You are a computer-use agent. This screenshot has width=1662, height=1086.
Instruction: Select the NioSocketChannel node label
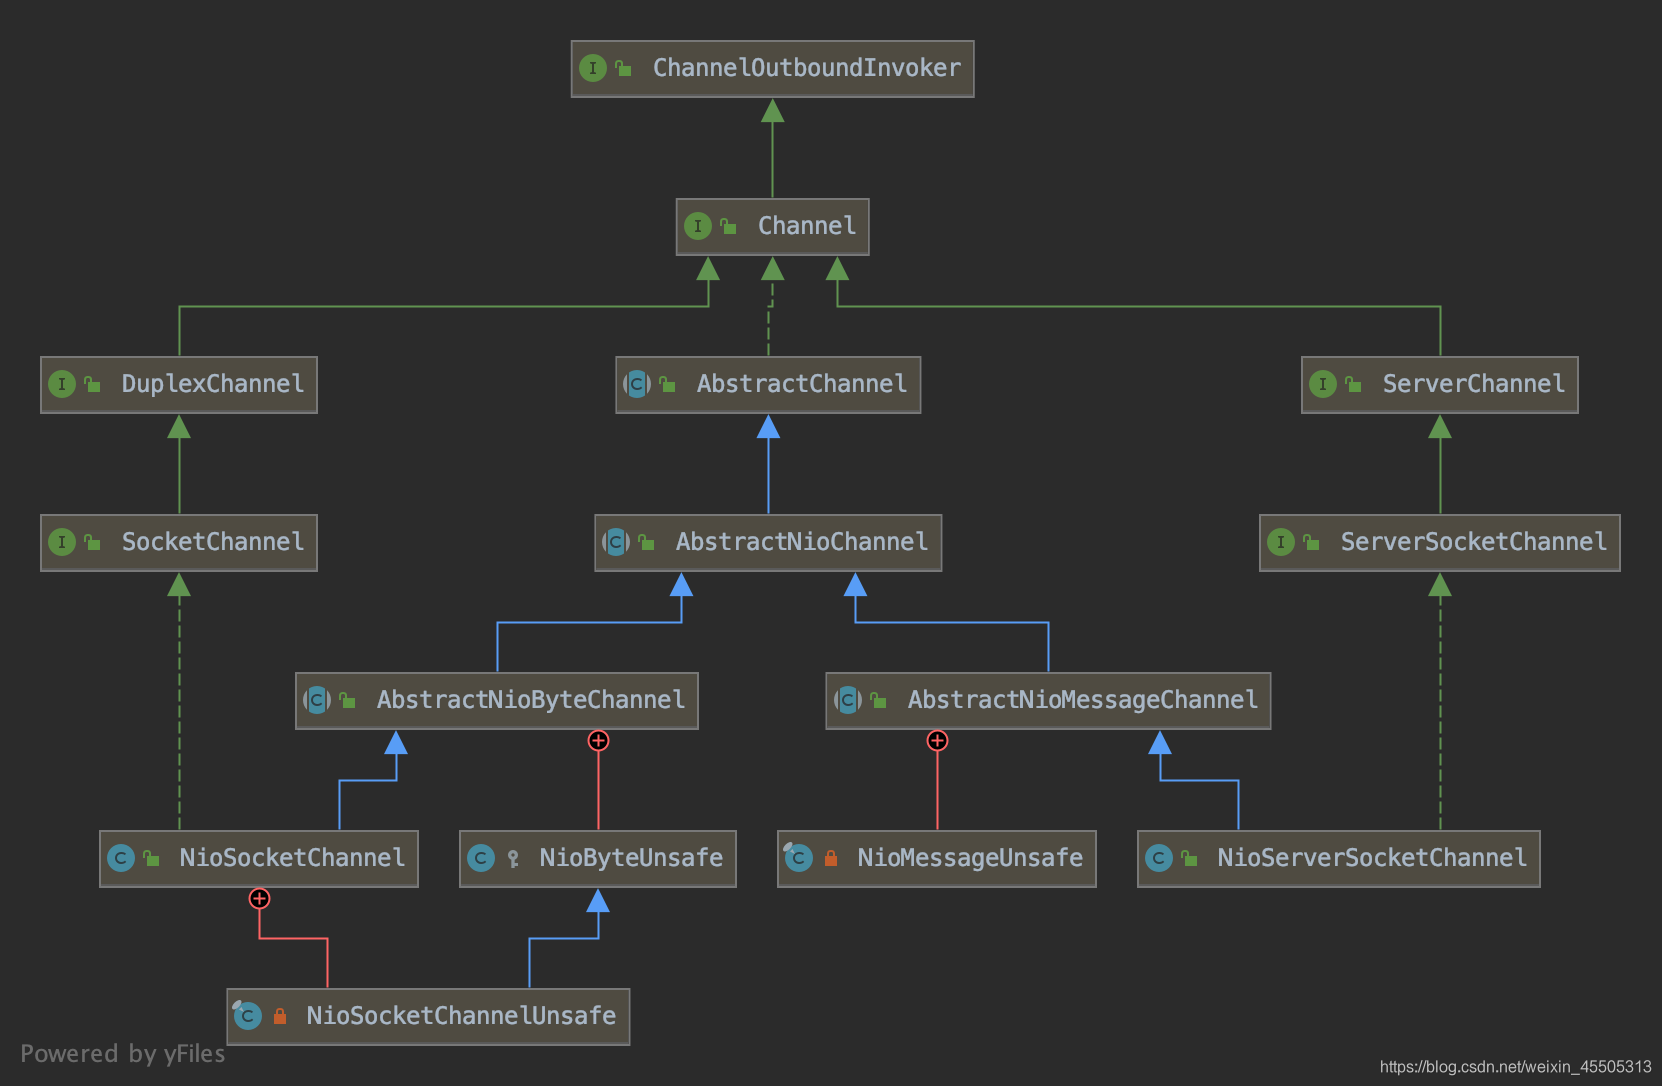[292, 858]
